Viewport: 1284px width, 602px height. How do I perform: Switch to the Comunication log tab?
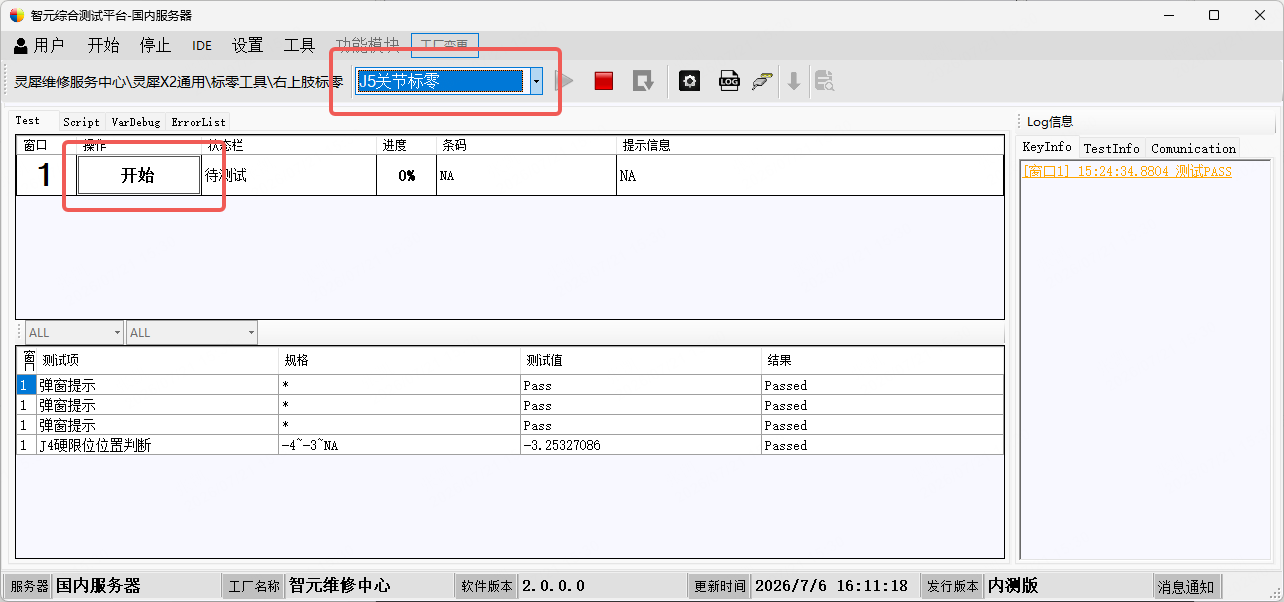tap(1193, 148)
